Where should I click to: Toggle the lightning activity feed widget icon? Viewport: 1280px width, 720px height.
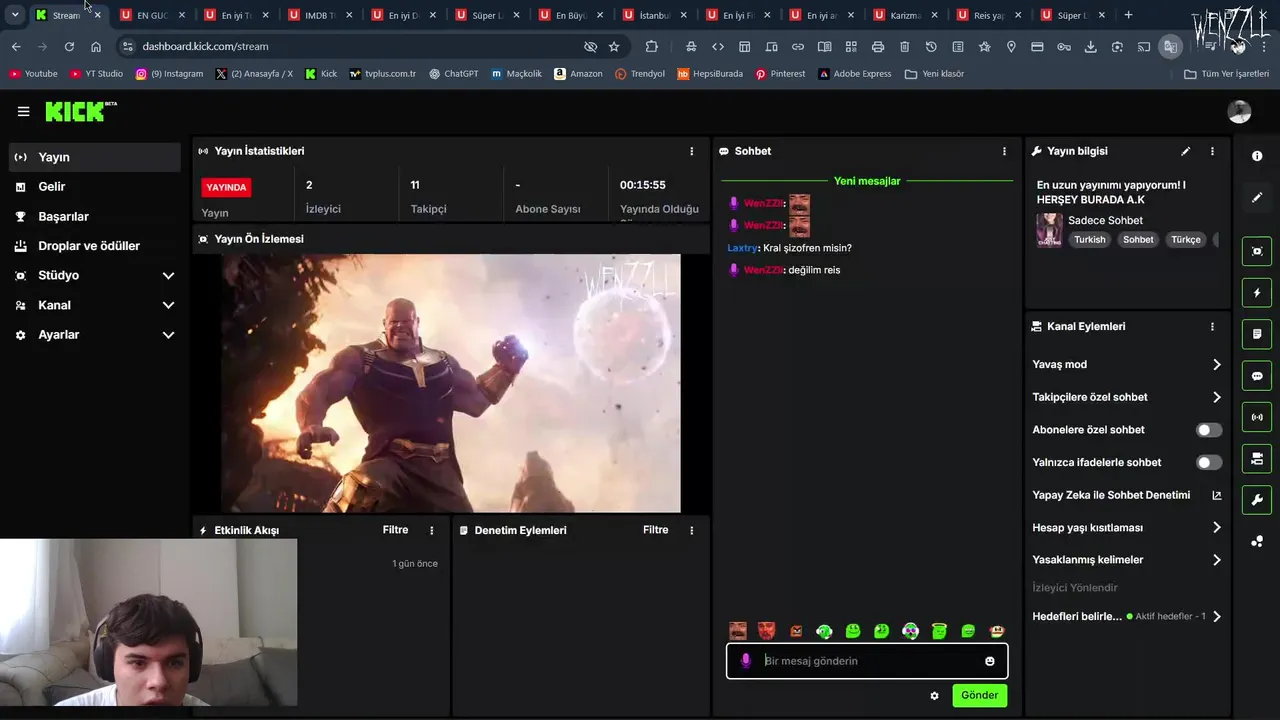tap(1257, 293)
